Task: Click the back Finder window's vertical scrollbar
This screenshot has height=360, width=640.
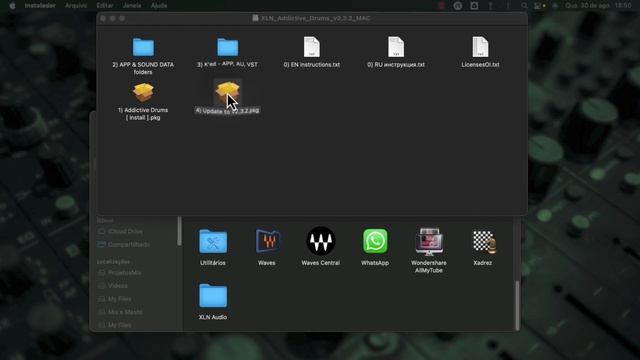Action: [518, 305]
